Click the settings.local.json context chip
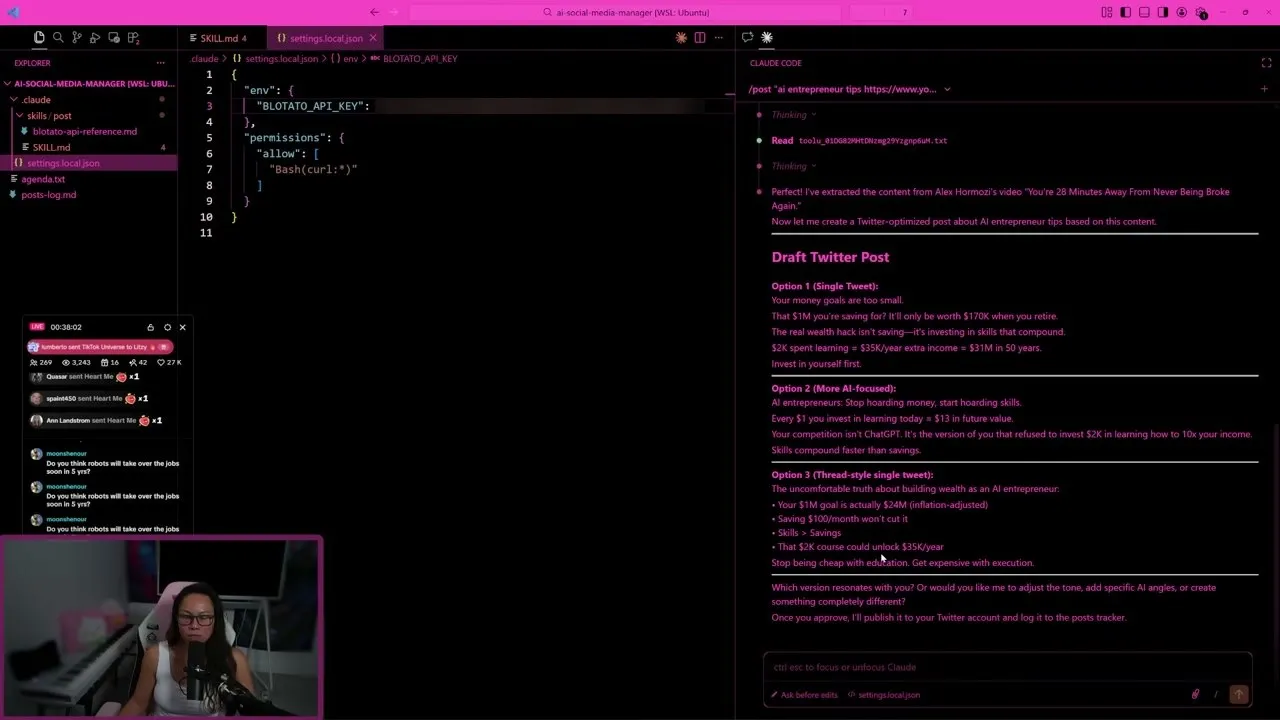The width and height of the screenshot is (1280, 720). (883, 695)
